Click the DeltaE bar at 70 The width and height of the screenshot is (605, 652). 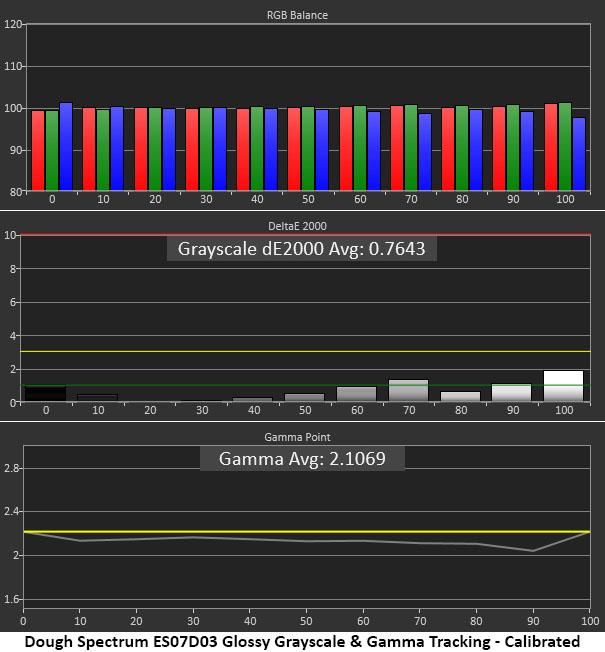pyautogui.click(x=408, y=390)
